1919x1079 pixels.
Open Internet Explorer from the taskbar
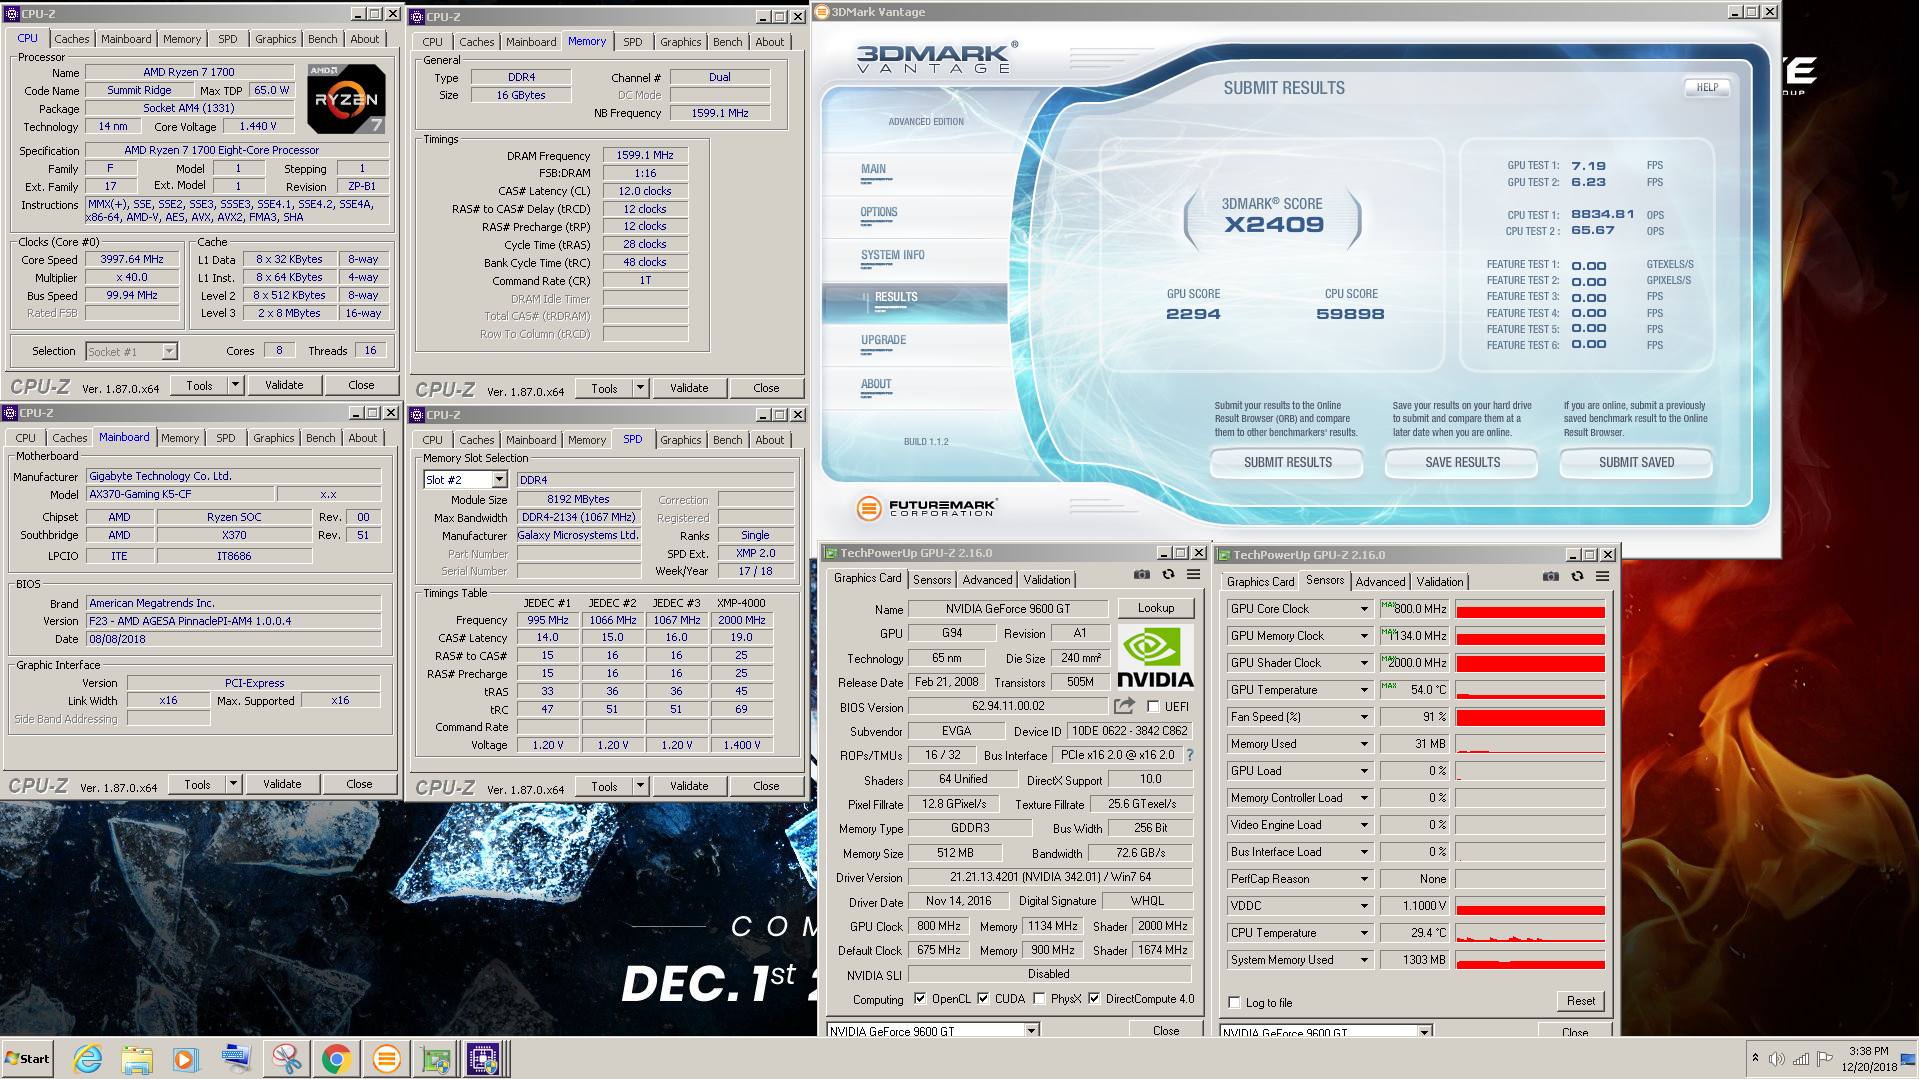point(88,1058)
